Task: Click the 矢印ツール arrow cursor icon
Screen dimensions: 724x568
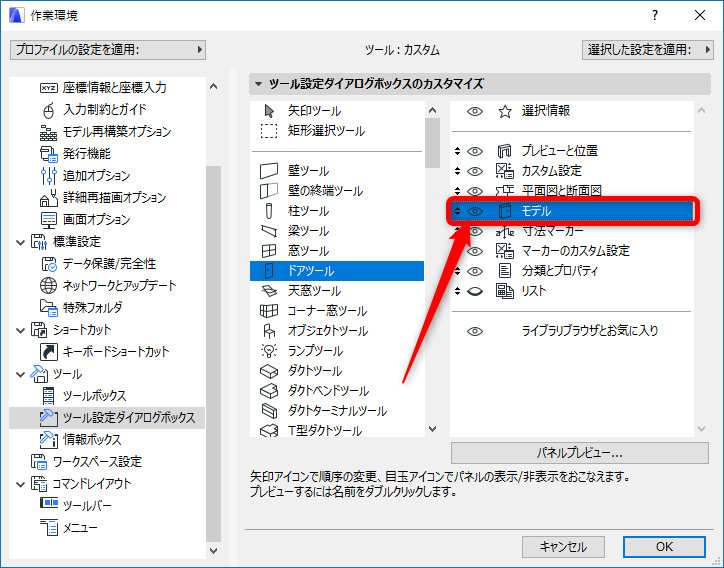Action: [269, 111]
